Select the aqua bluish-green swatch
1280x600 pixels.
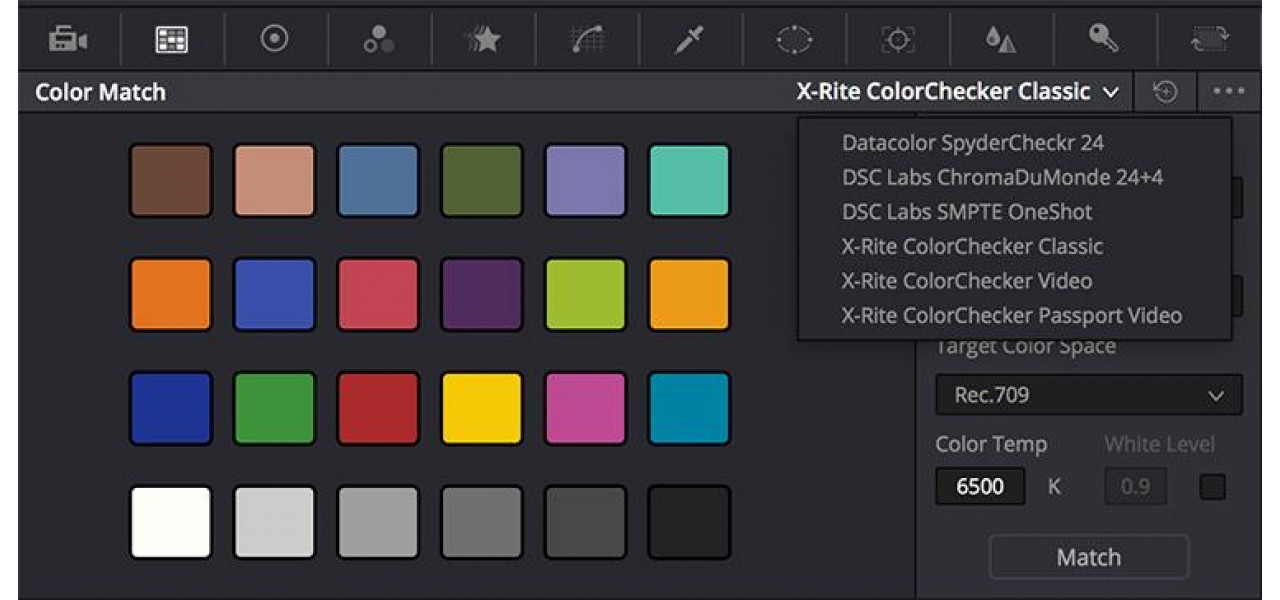click(690, 181)
